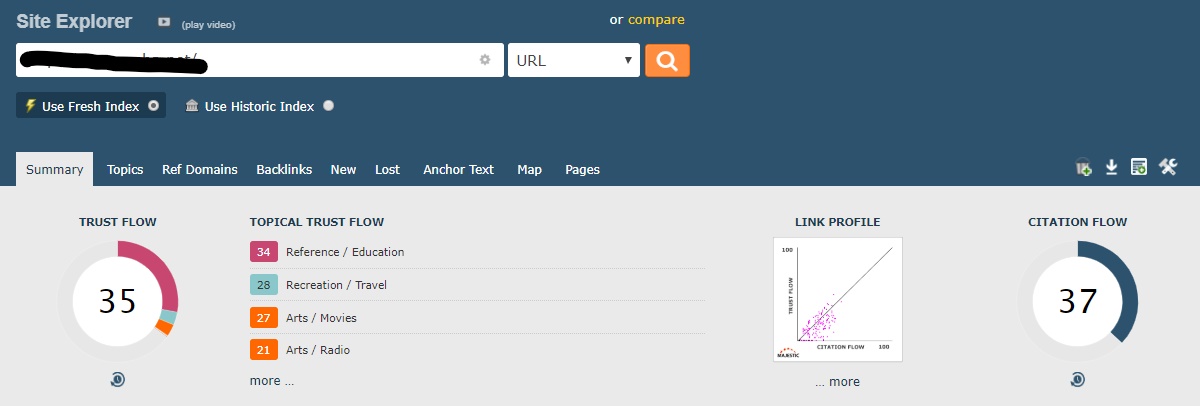Image resolution: width=1200 pixels, height=406 pixels.
Task: Click history icon below Trust Flow
Action: (x=117, y=379)
